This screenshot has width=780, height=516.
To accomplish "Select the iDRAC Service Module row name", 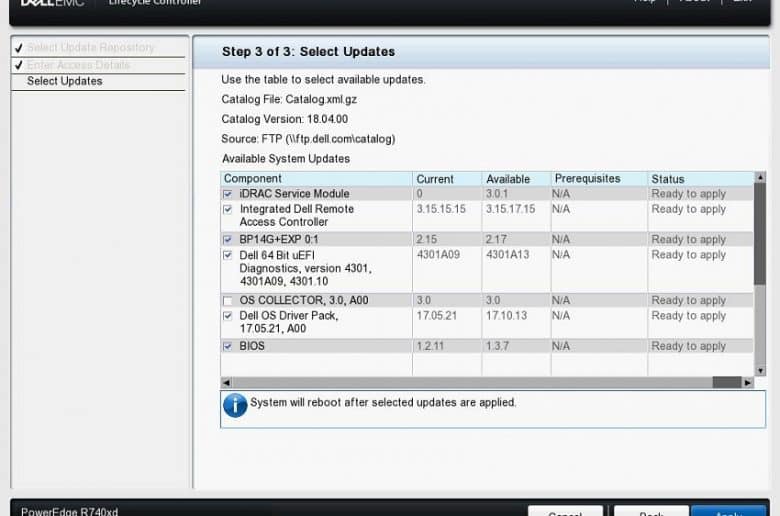I will [294, 194].
